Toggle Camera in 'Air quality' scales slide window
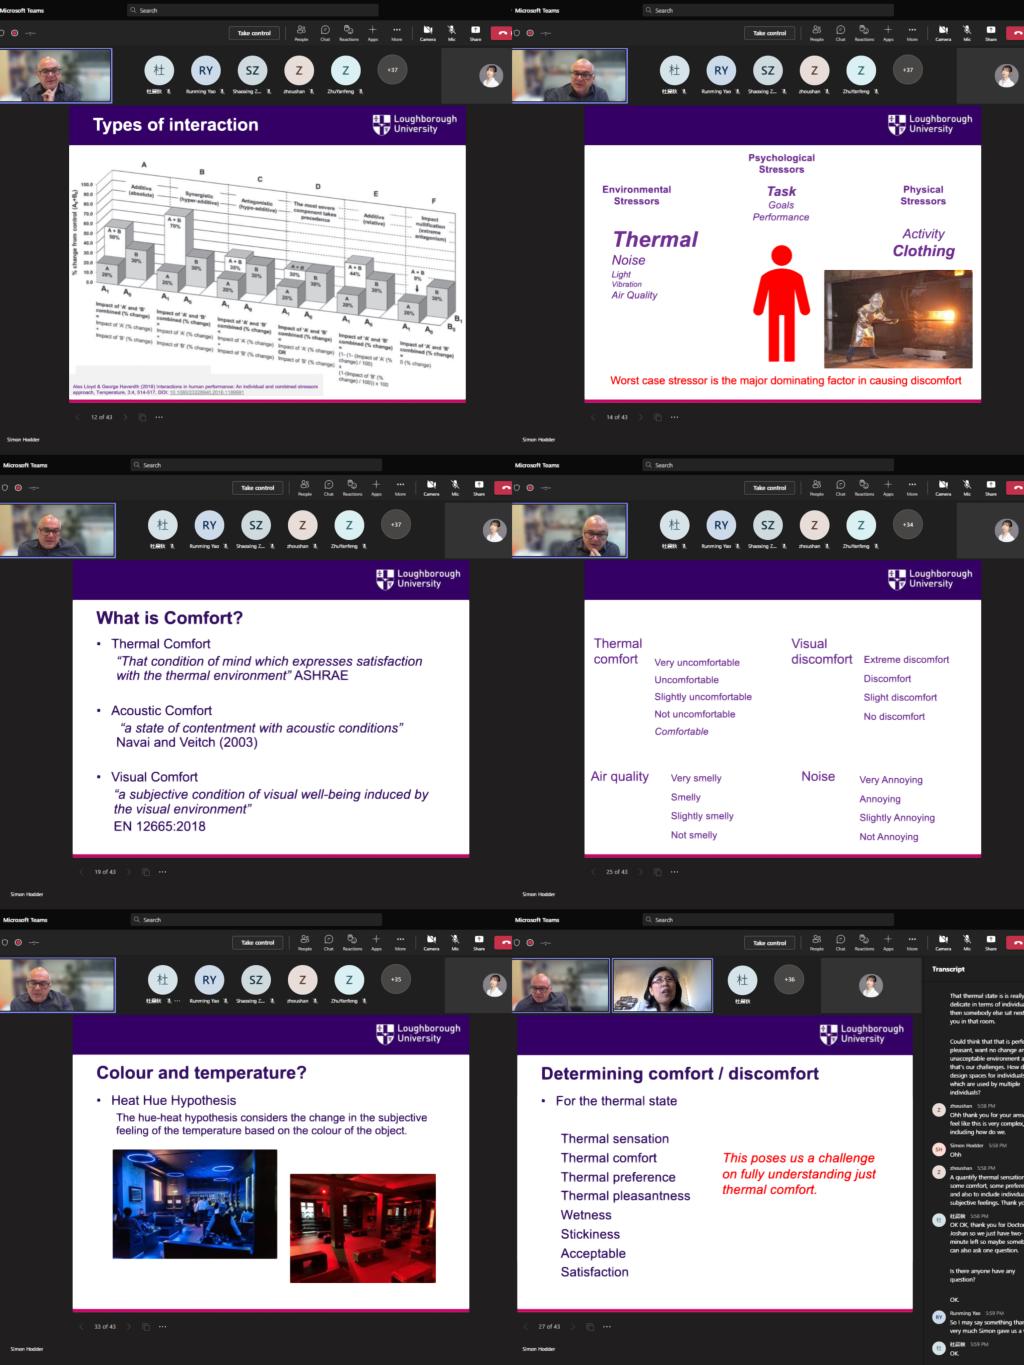The height and width of the screenshot is (1365, 1024). (943, 487)
